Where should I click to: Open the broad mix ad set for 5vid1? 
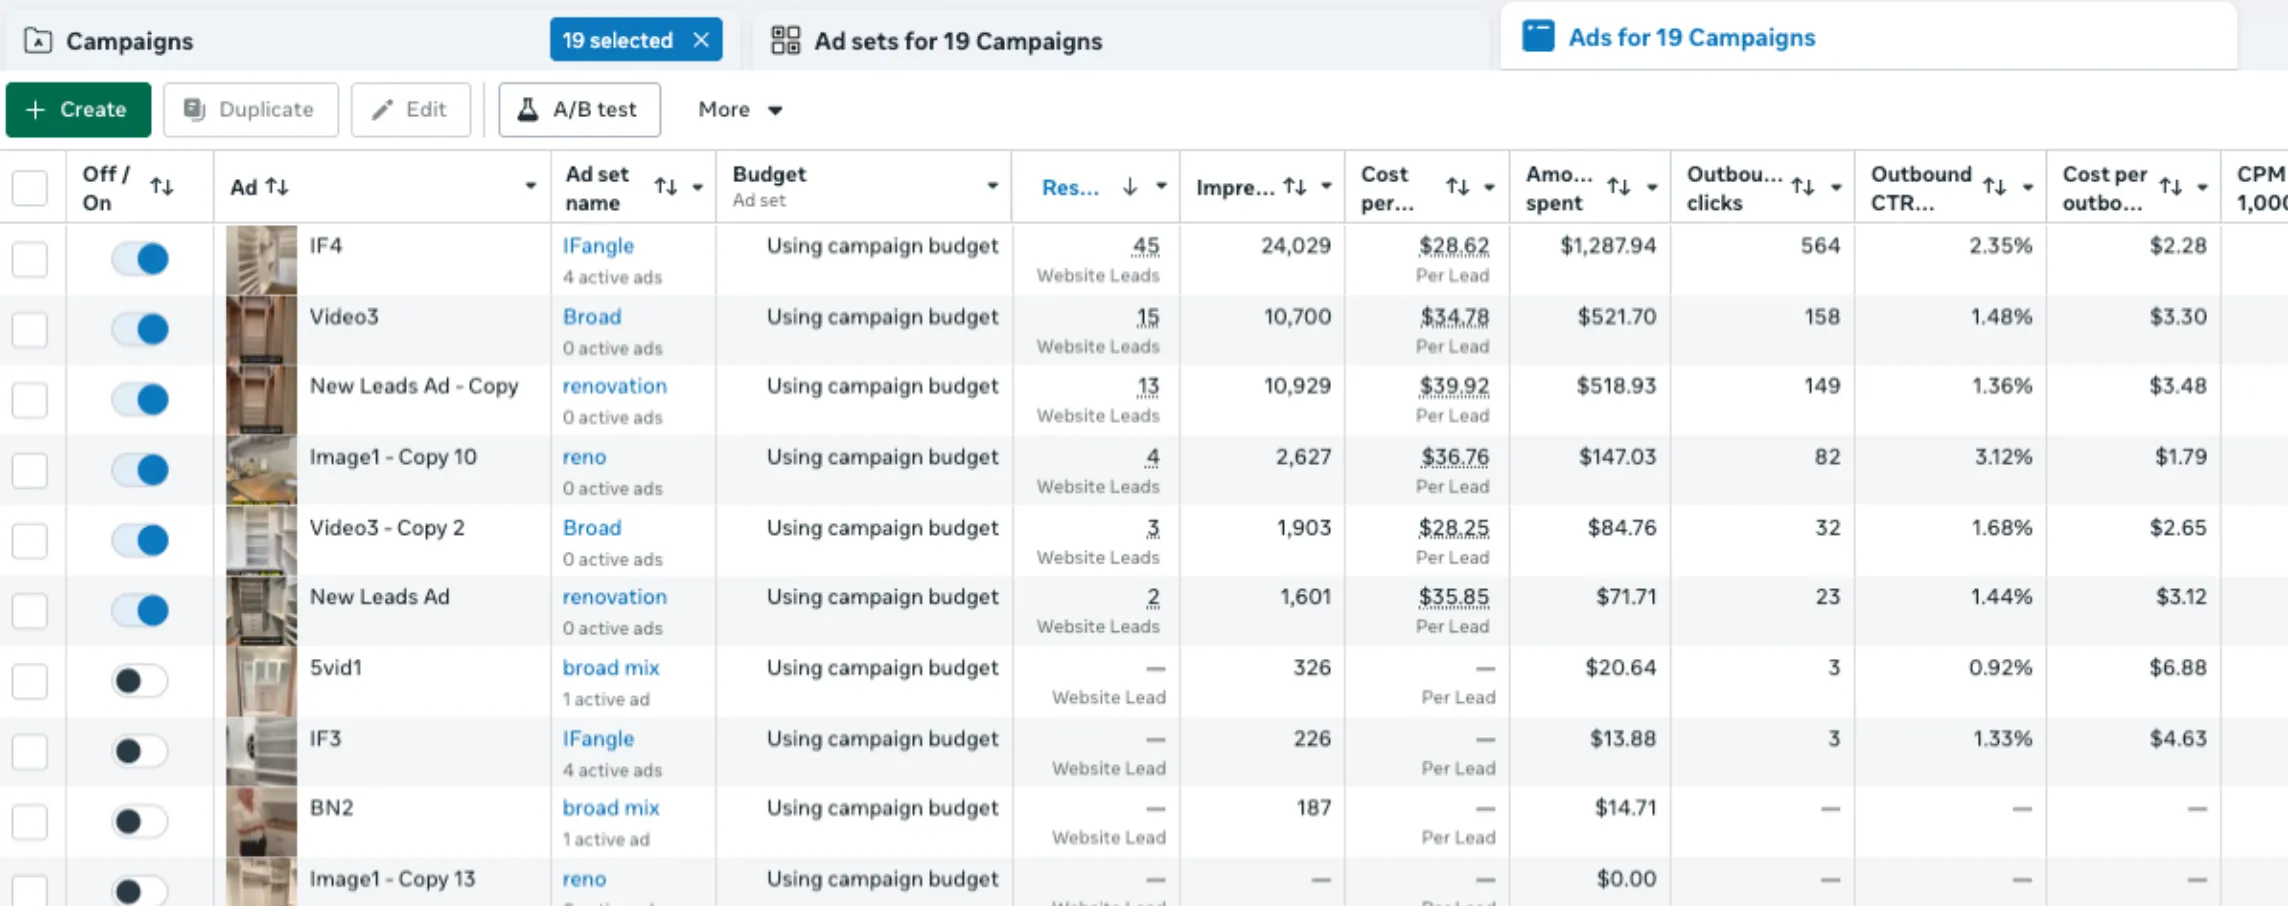[x=611, y=668]
